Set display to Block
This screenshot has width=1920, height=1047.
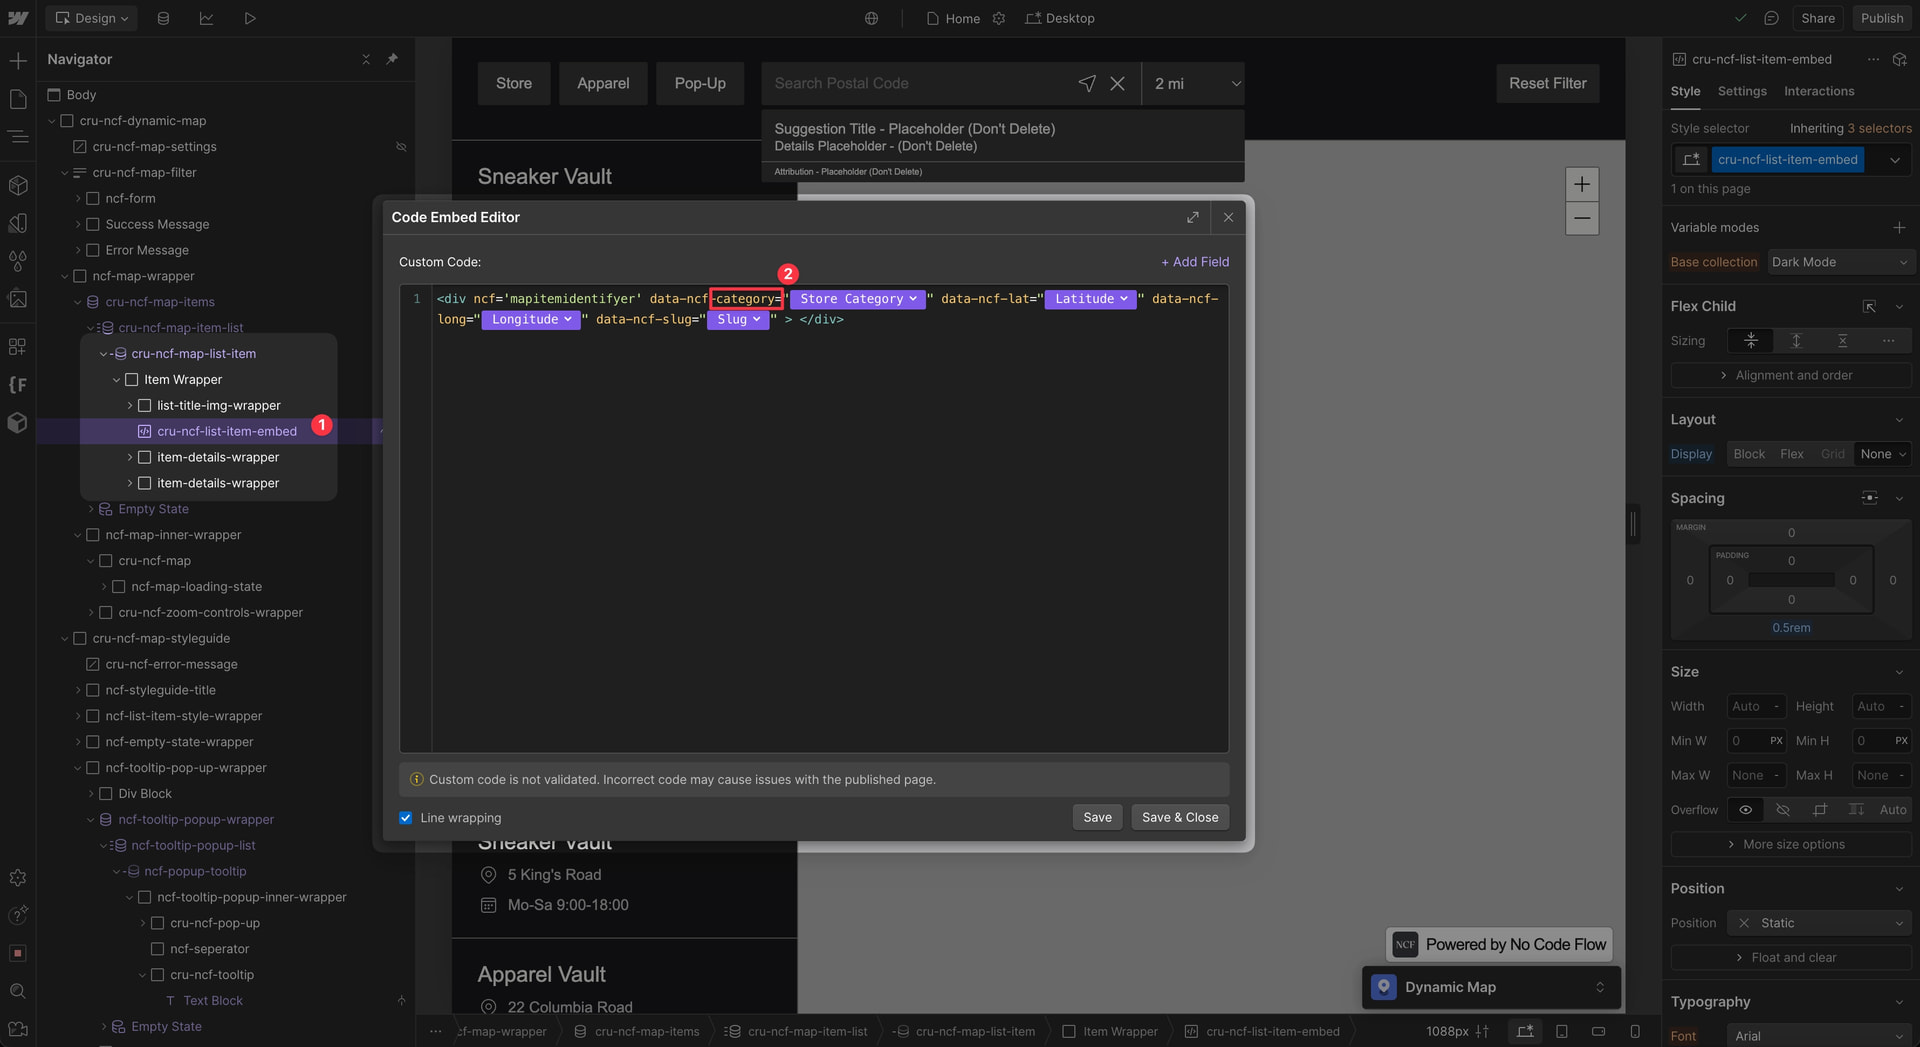pos(1749,454)
